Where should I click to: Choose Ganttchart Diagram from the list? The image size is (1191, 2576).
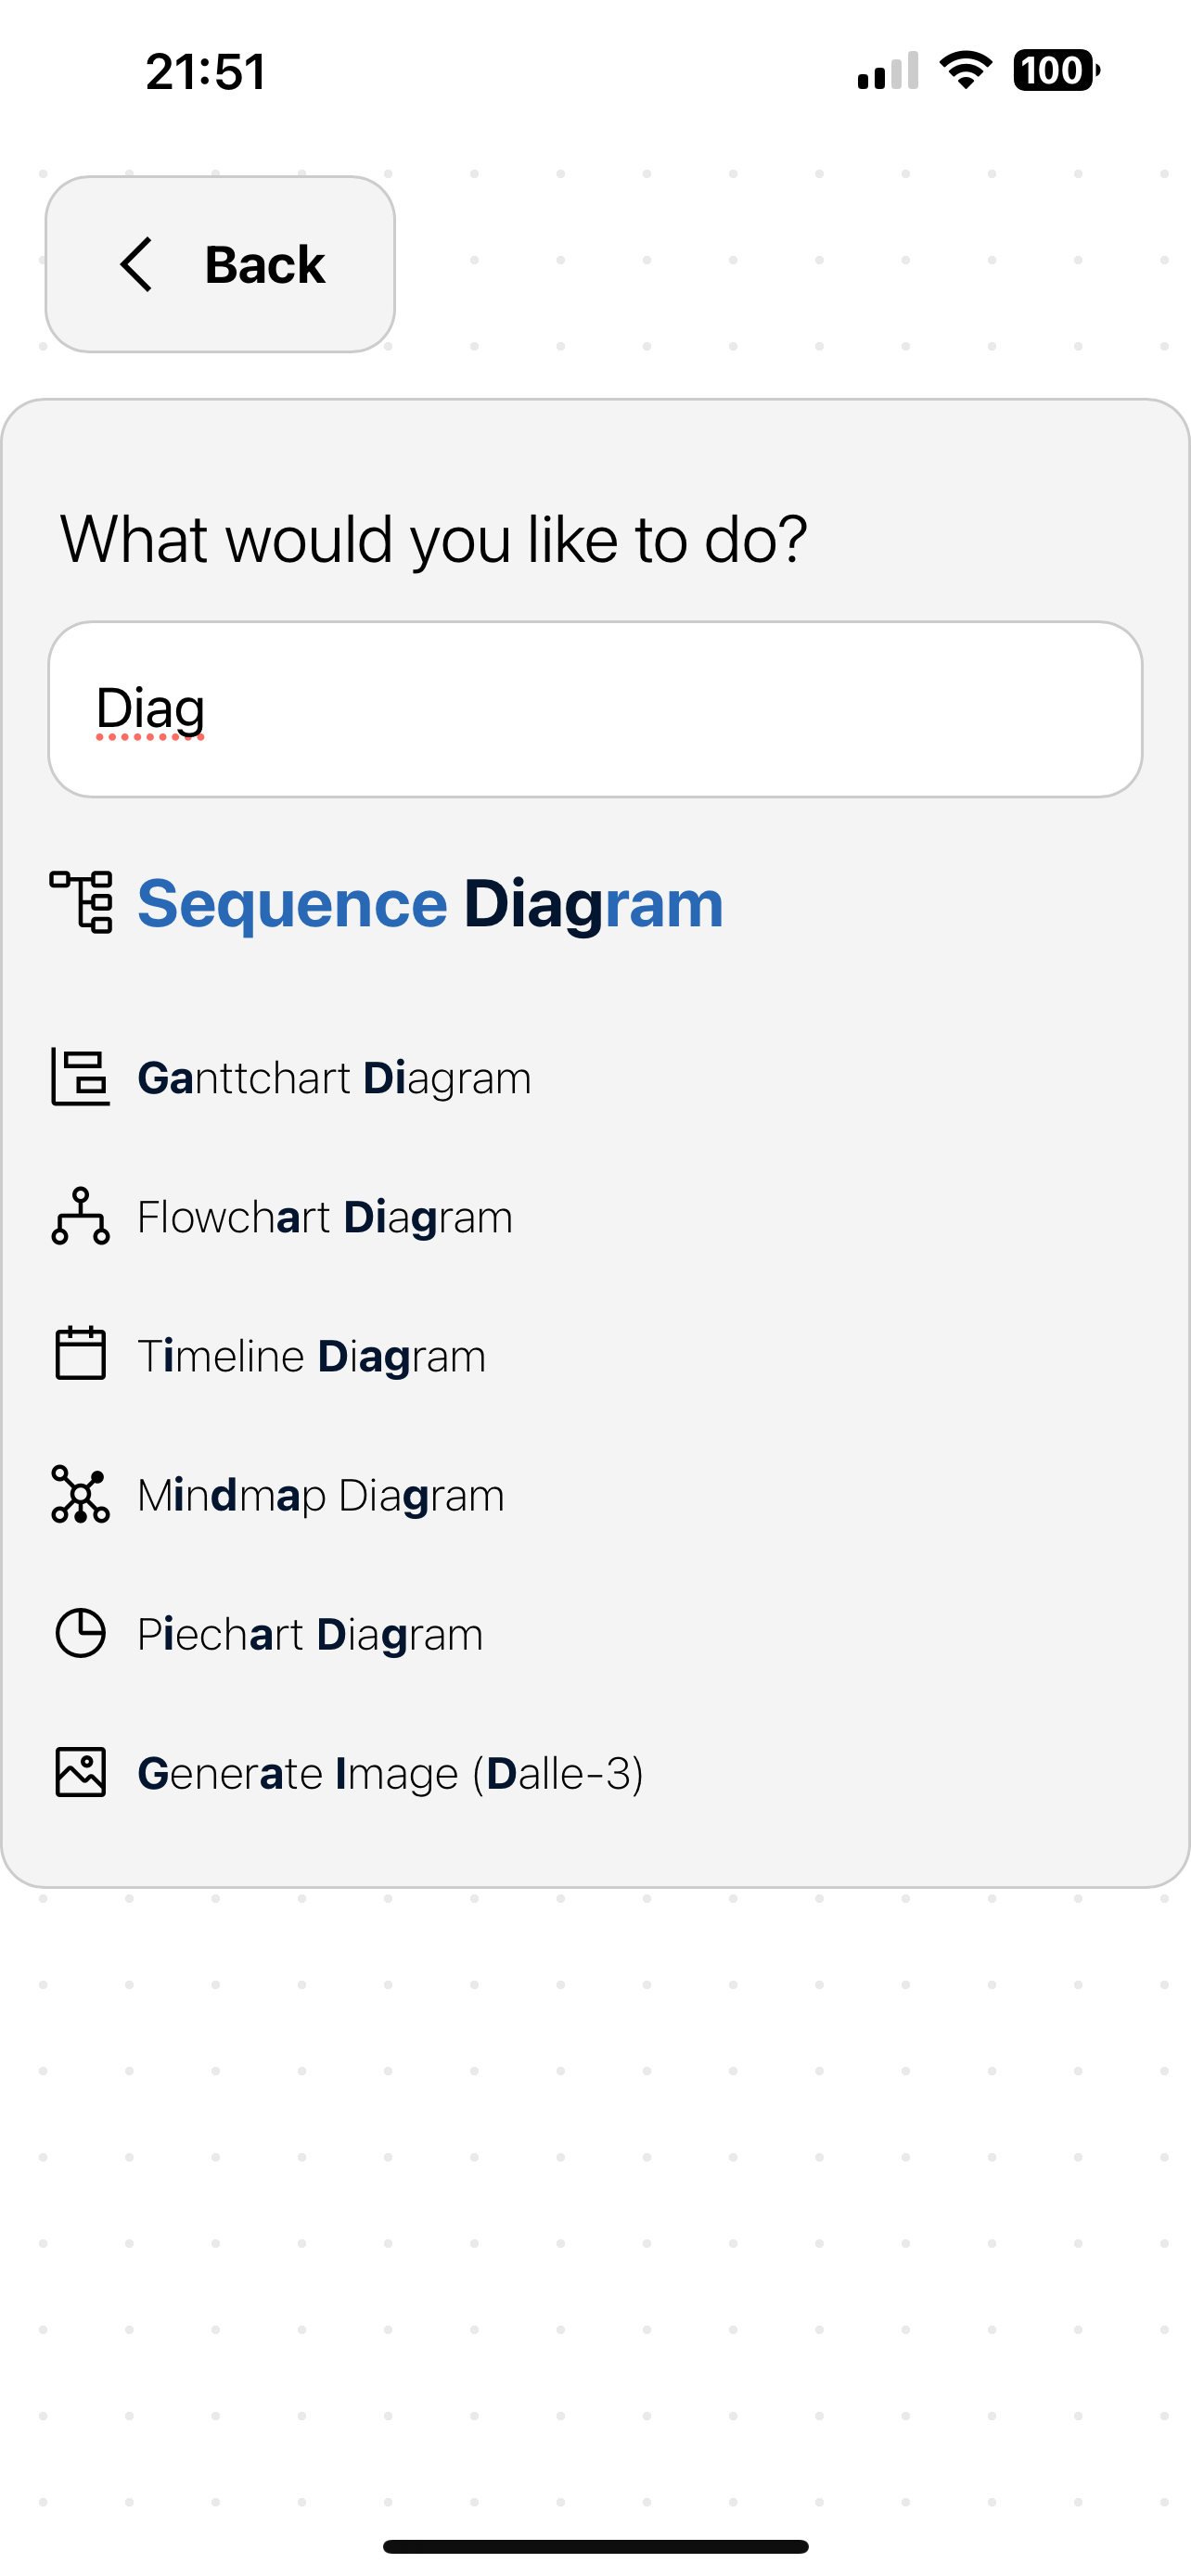(334, 1078)
